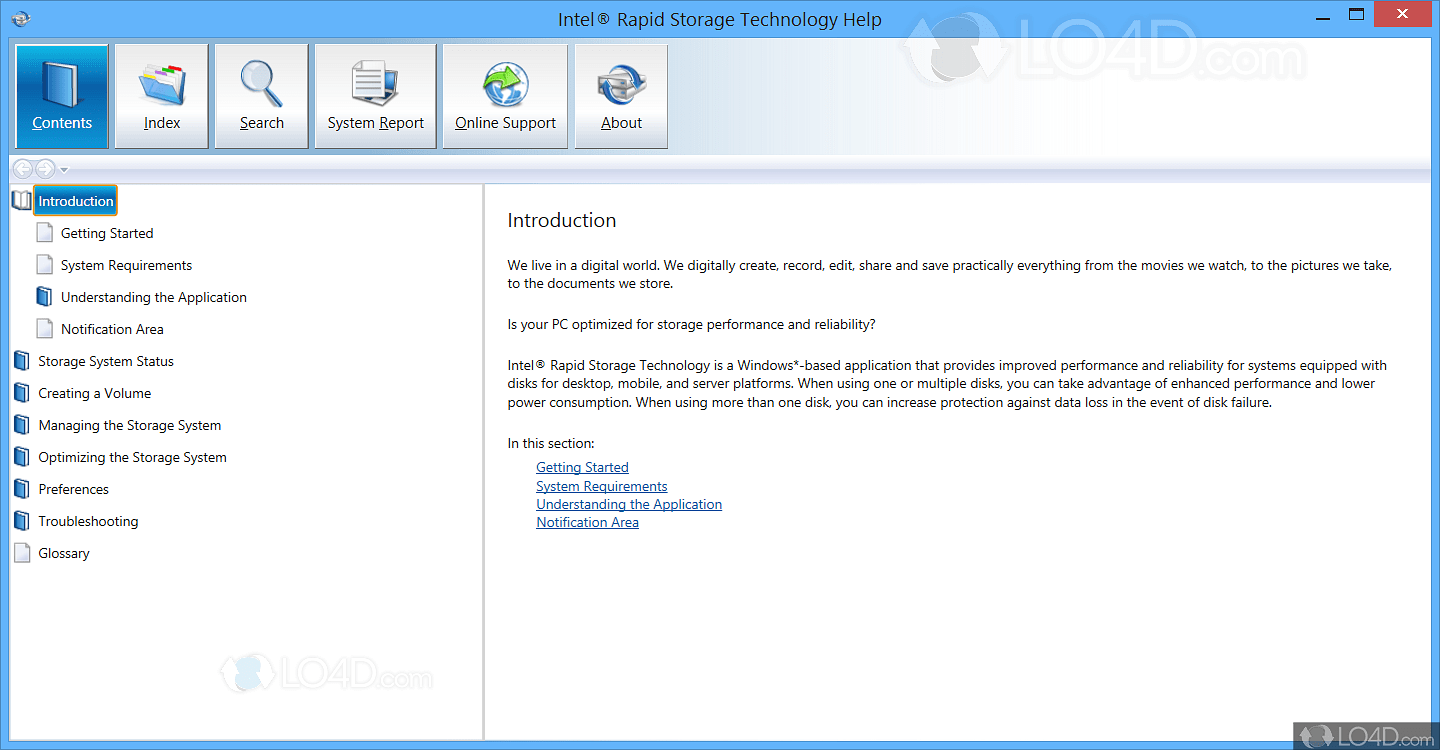The height and width of the screenshot is (750, 1440).
Task: Open System Report
Action: [x=376, y=96]
